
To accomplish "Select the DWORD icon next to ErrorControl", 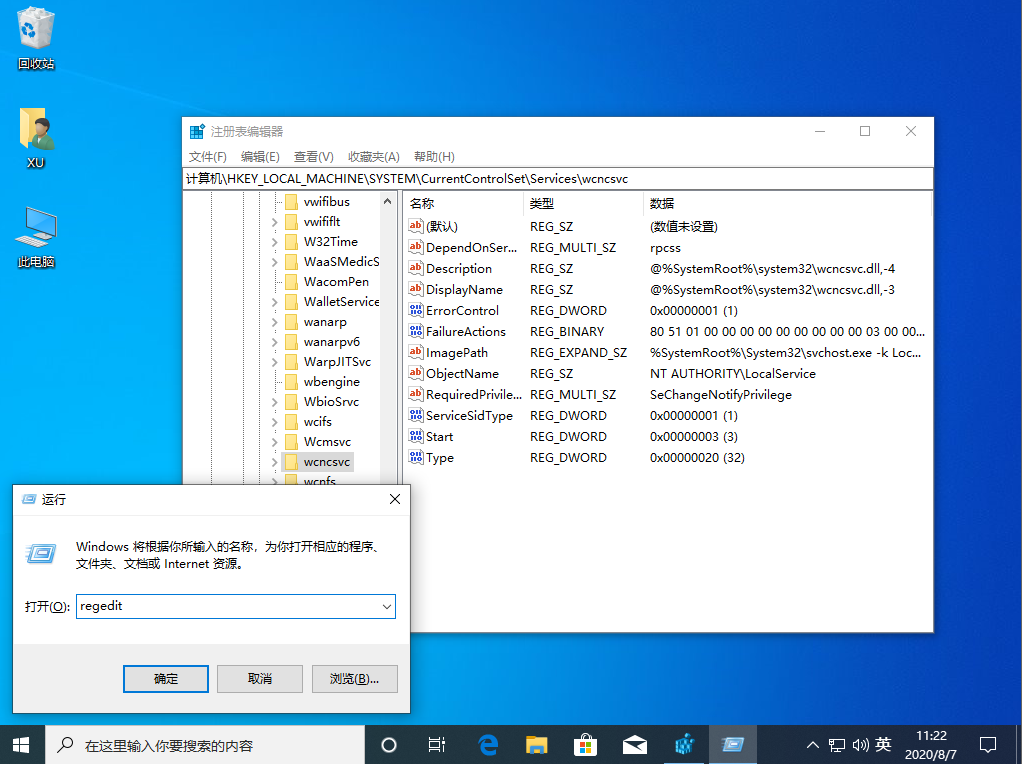I will coord(416,310).
